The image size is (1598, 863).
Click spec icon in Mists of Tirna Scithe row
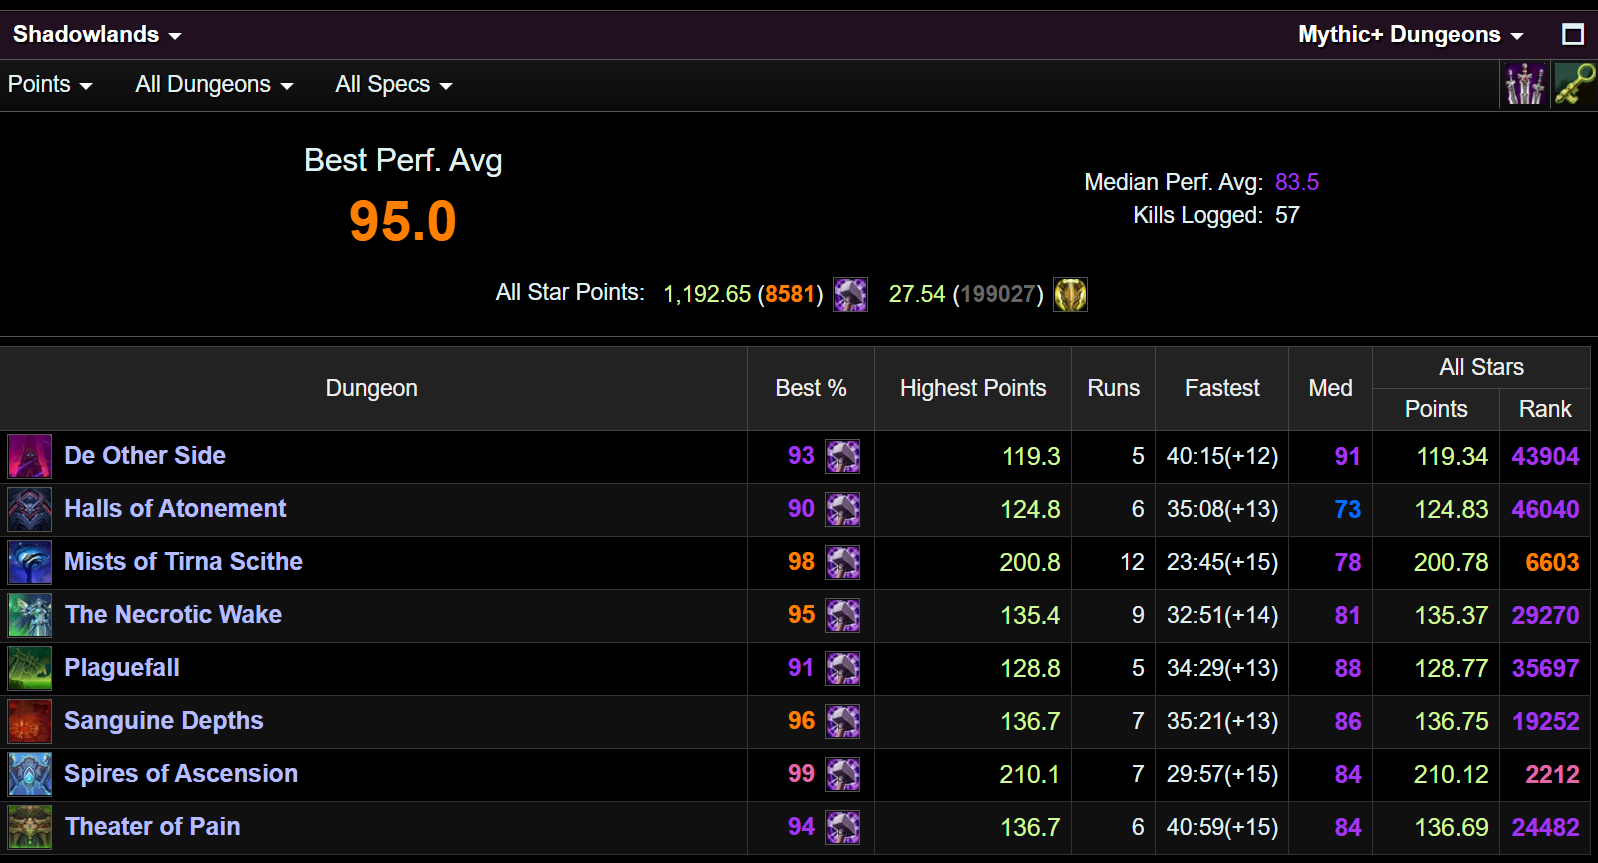click(x=842, y=563)
